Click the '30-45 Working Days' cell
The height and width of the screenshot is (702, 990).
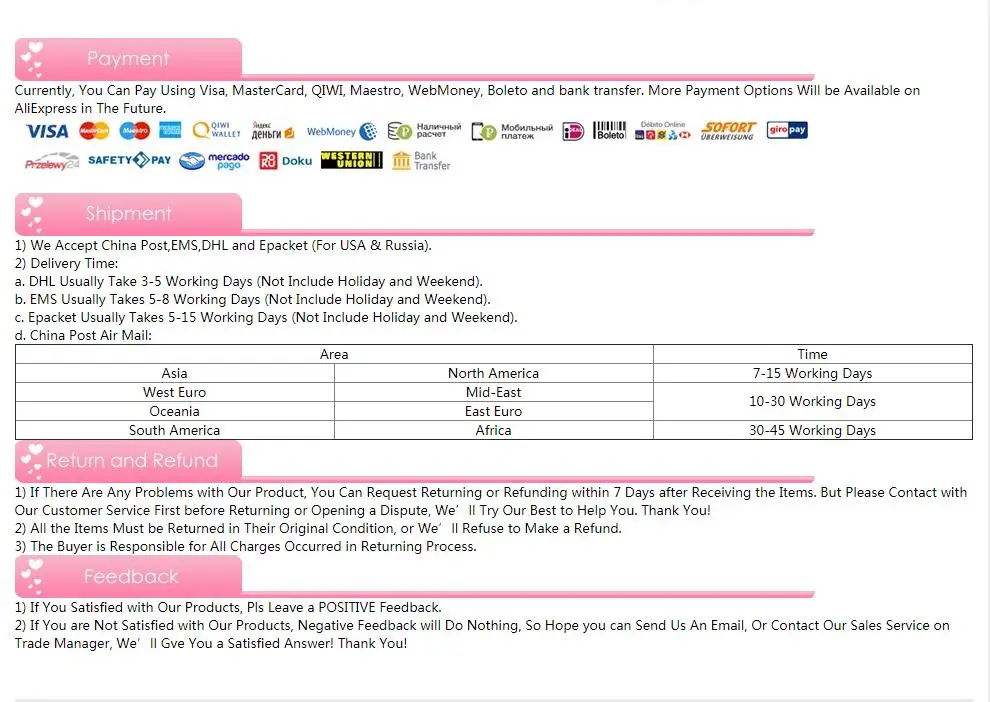click(813, 430)
